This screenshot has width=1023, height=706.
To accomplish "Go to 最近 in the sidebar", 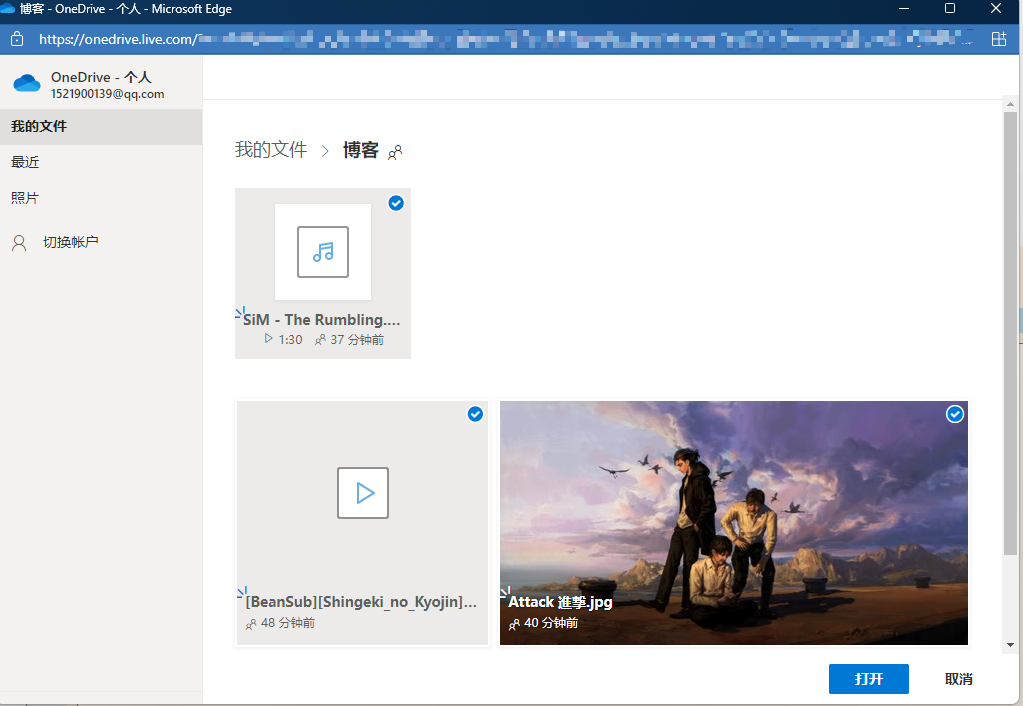I will pos(26,162).
